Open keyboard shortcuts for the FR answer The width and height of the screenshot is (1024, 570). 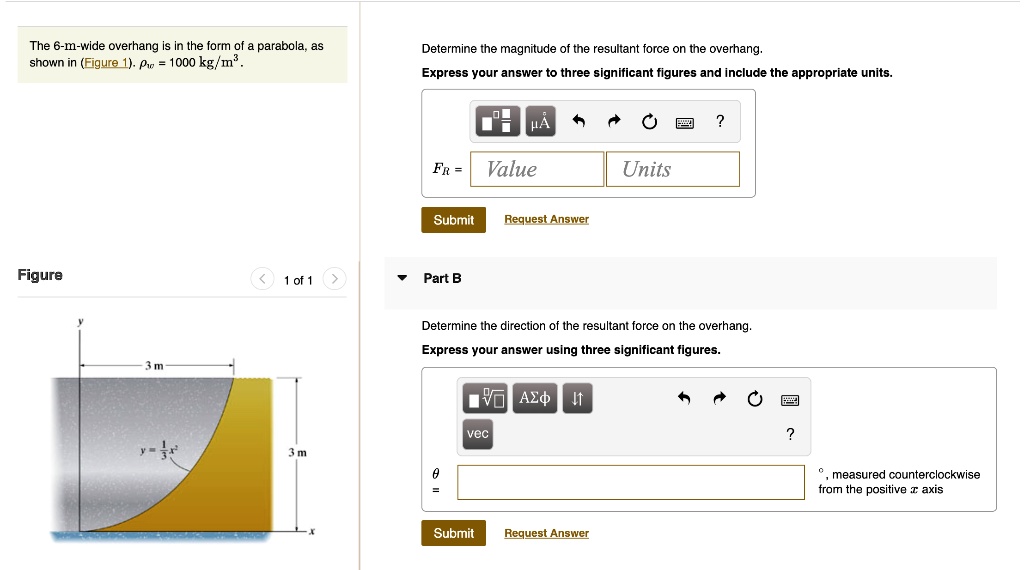point(685,123)
